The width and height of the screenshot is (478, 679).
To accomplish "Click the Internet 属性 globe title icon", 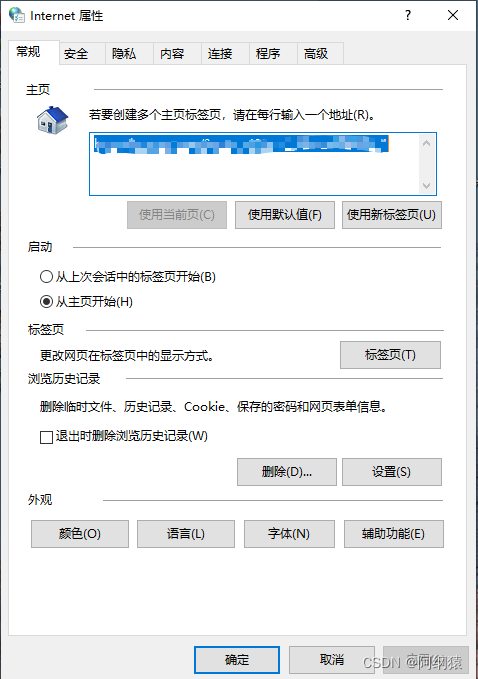I will [x=16, y=15].
